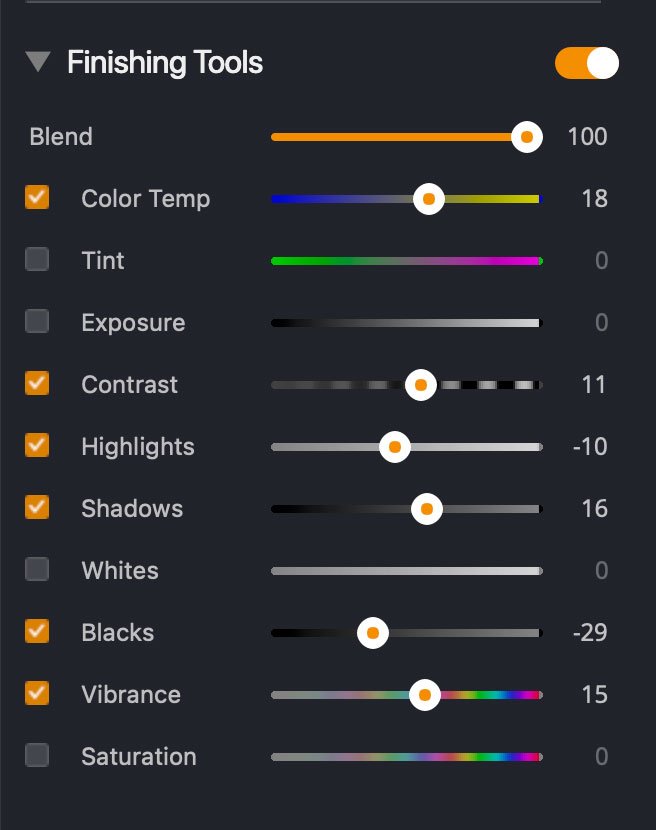Disable the Blacks adjustment checkbox
Image resolution: width=656 pixels, height=830 pixels.
coord(37,632)
